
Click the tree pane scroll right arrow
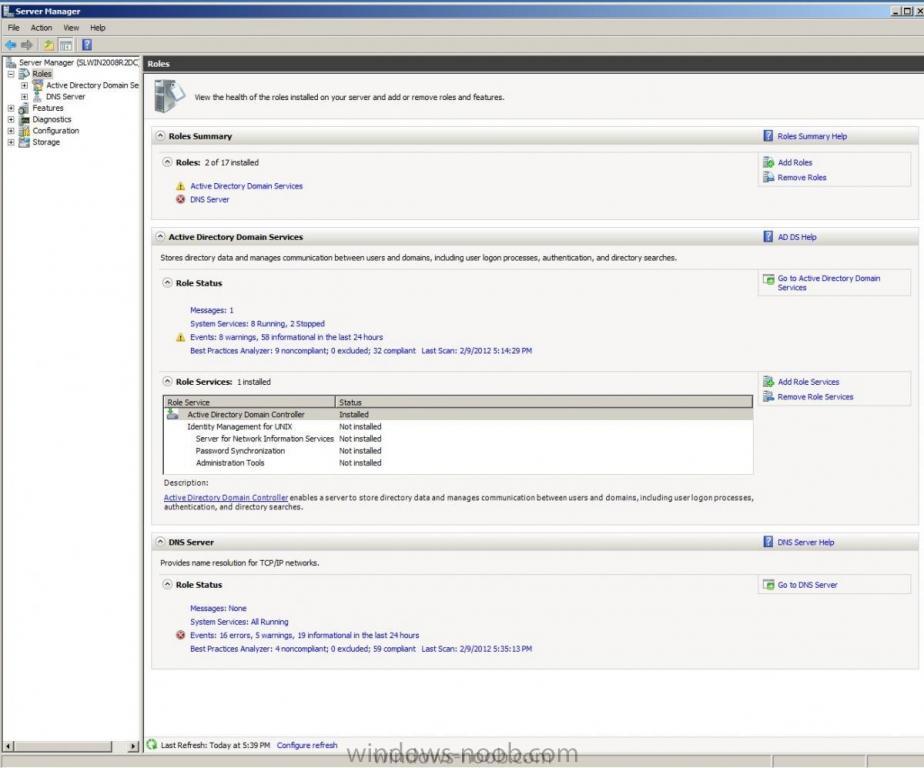coord(133,746)
